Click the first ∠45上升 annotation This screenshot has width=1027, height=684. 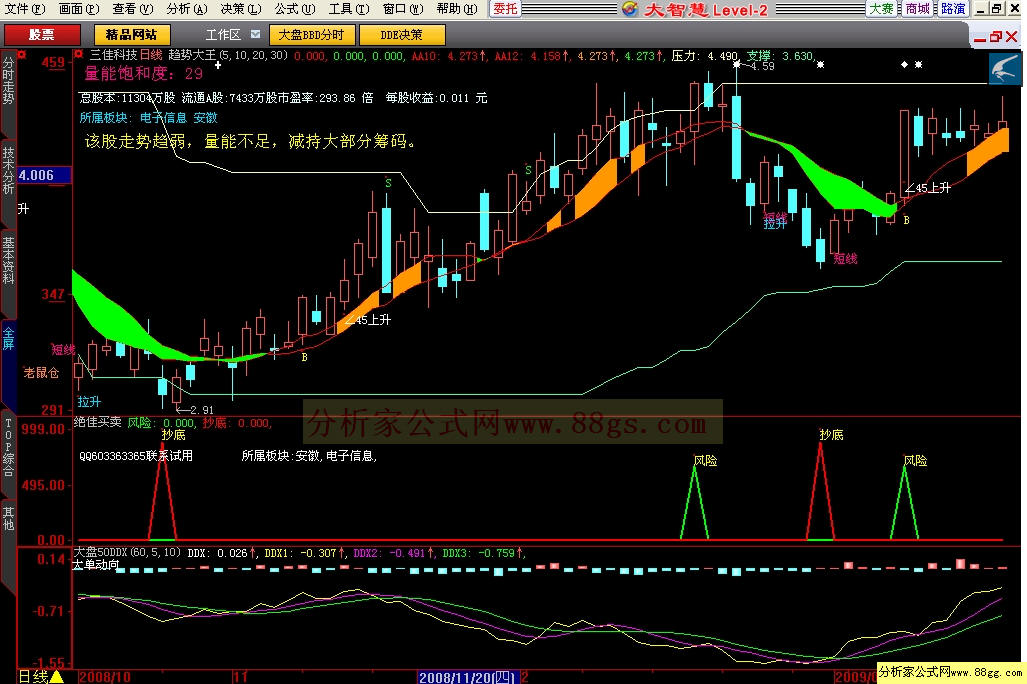click(x=367, y=320)
